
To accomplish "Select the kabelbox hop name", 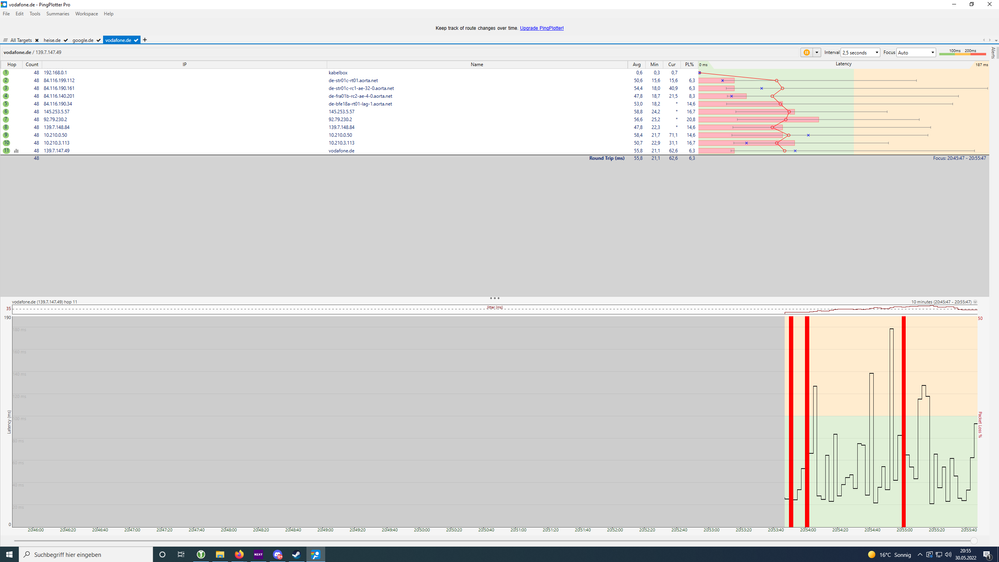I will click(x=338, y=73).
